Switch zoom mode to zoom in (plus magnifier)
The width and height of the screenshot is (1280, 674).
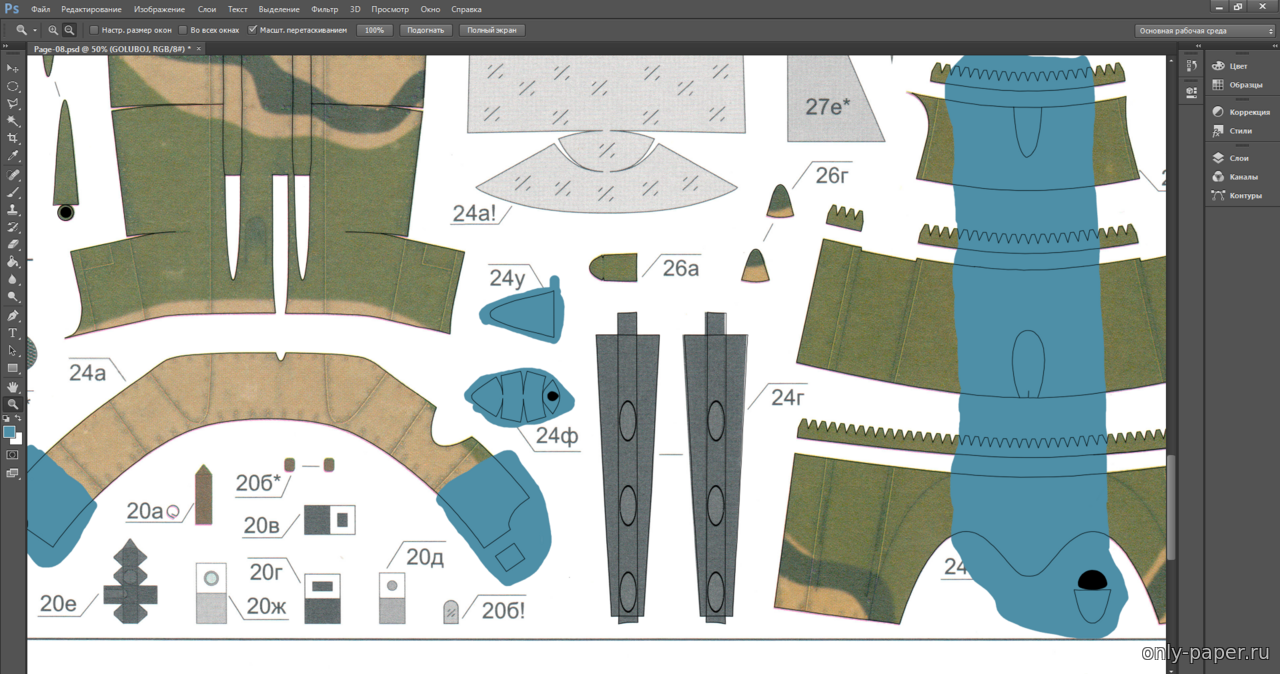[53, 30]
